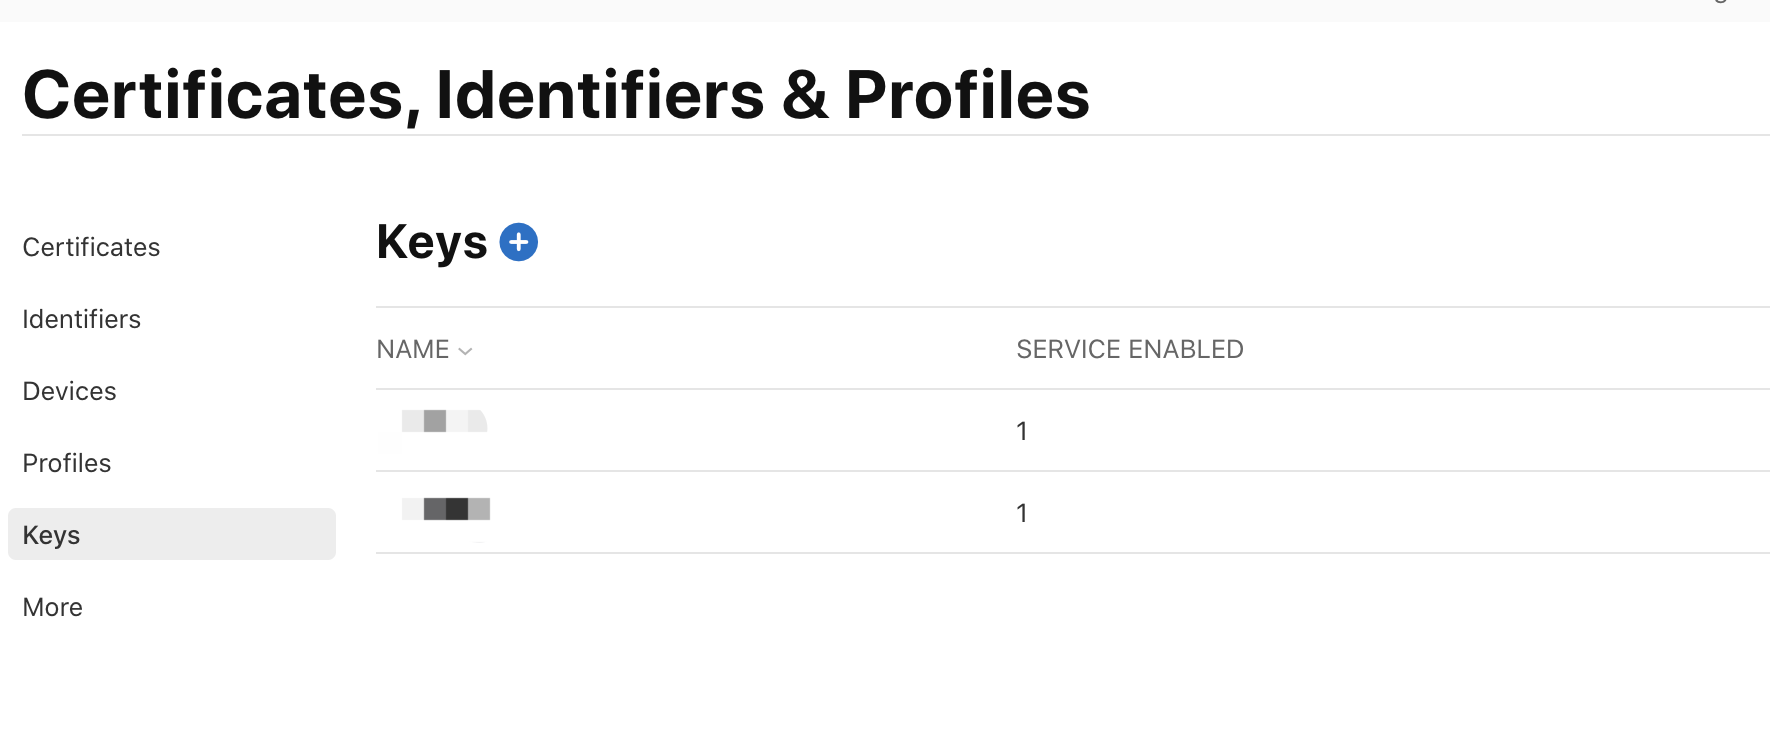Viewport: 1770px width, 750px height.
Task: Click the service count 1 in the first key row
Action: 1022,431
